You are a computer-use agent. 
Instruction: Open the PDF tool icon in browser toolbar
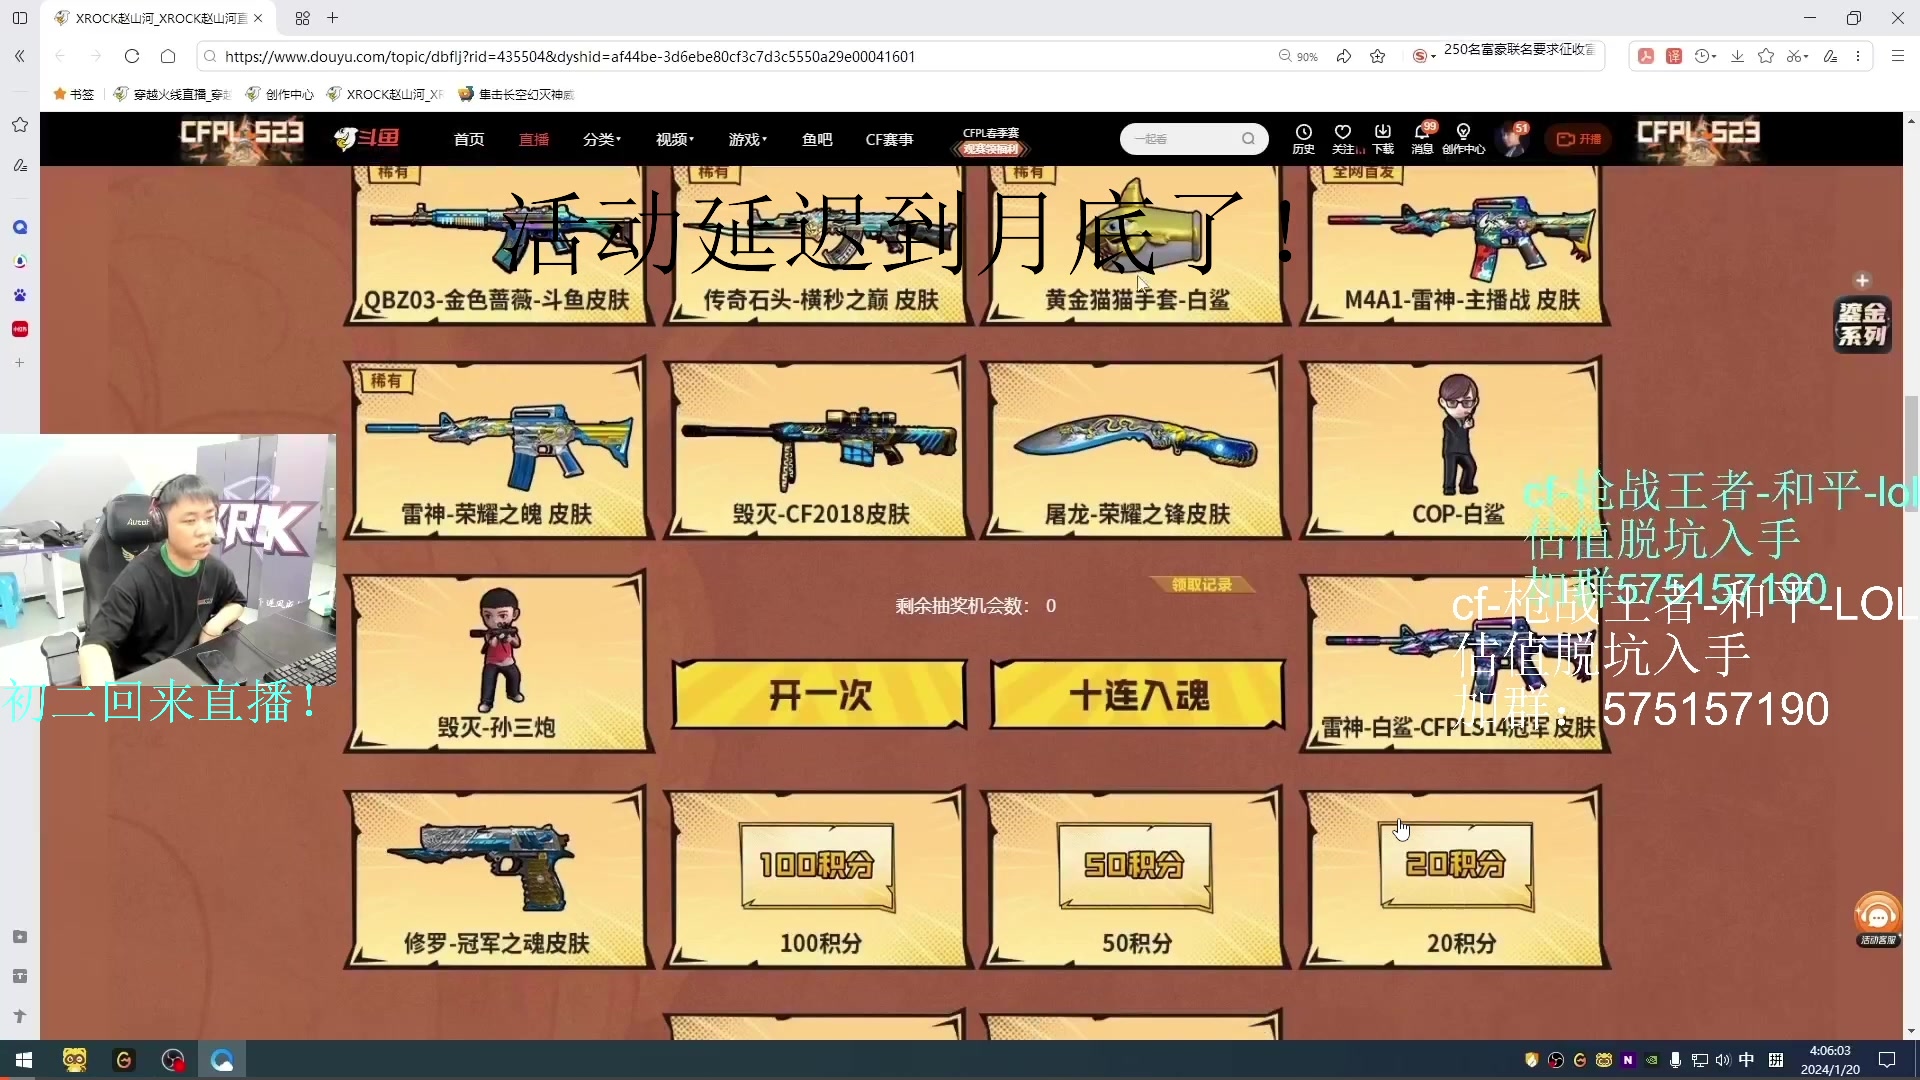tap(1646, 56)
